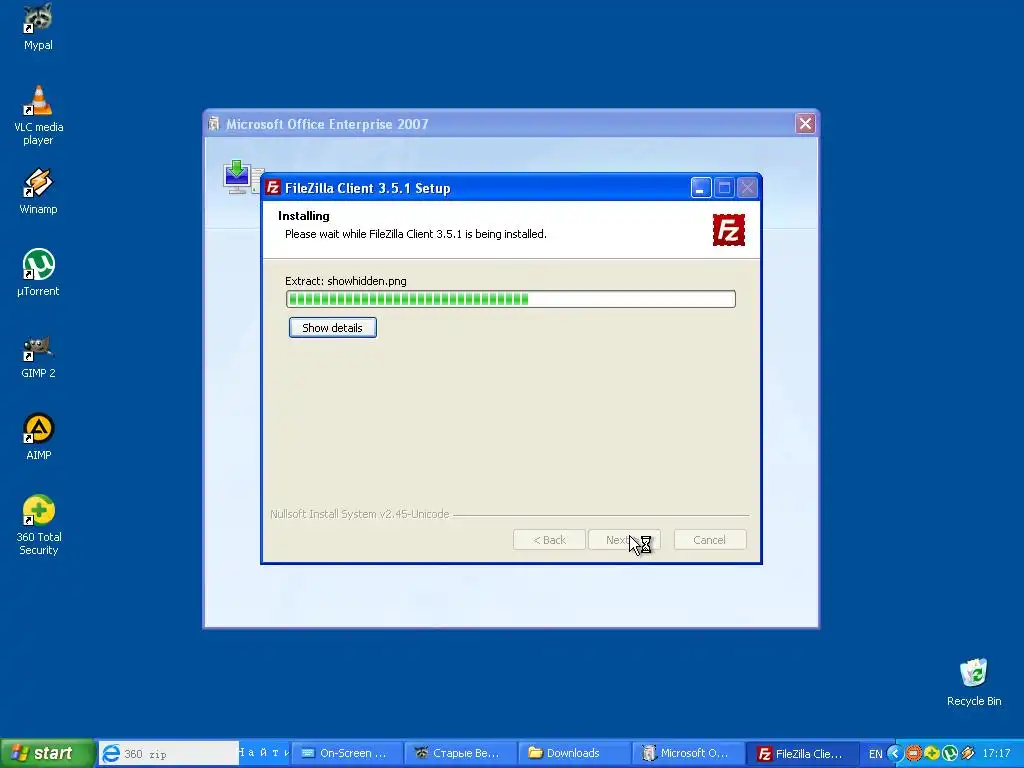Image resolution: width=1024 pixels, height=768 pixels.
Task: Switch to the FileZilla Clie... taskbar item
Action: tap(801, 754)
